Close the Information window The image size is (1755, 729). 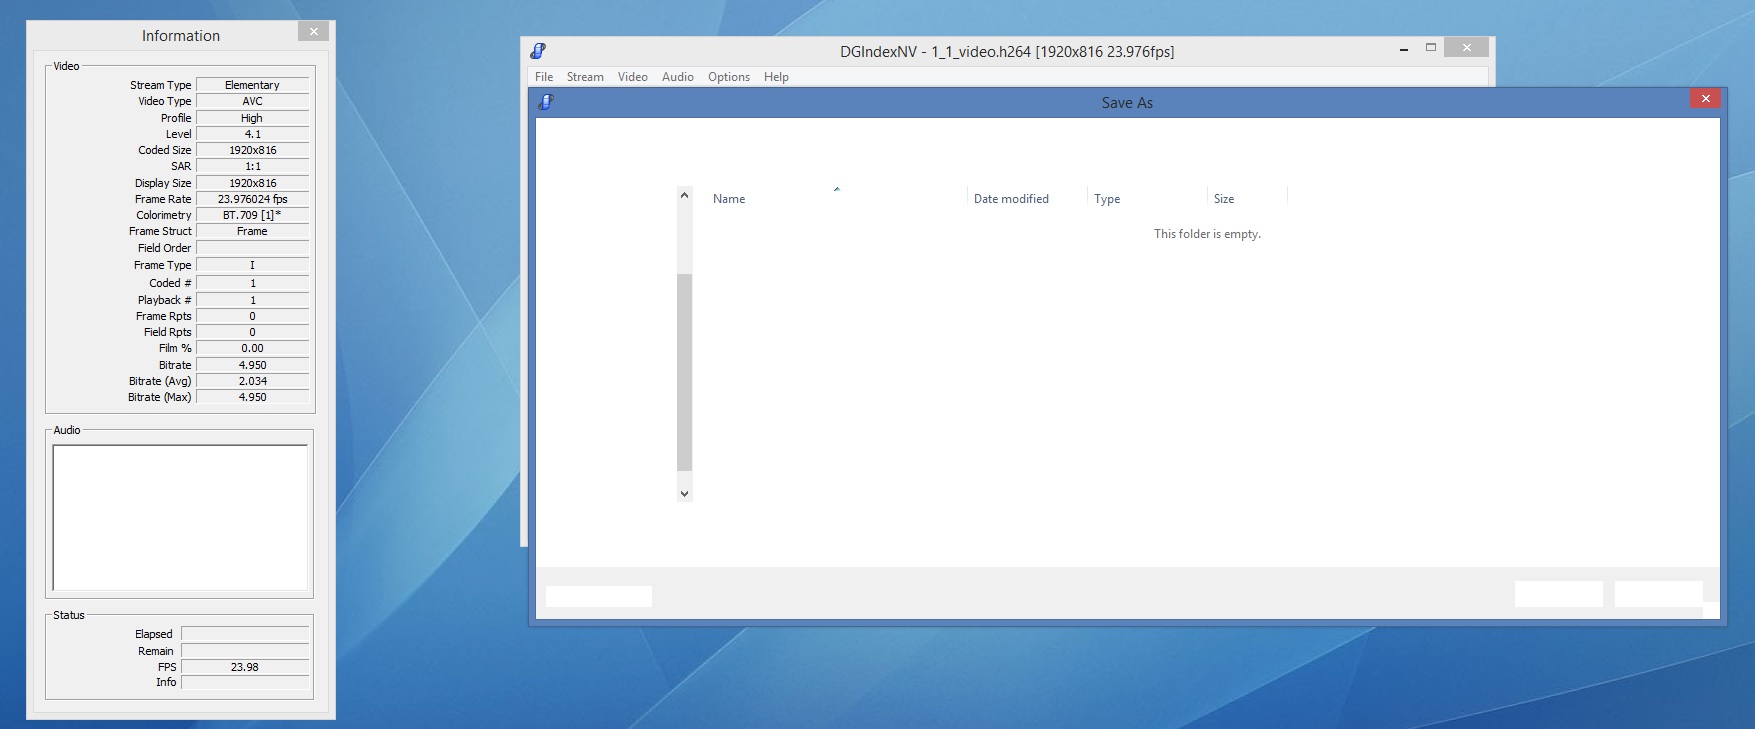[314, 31]
